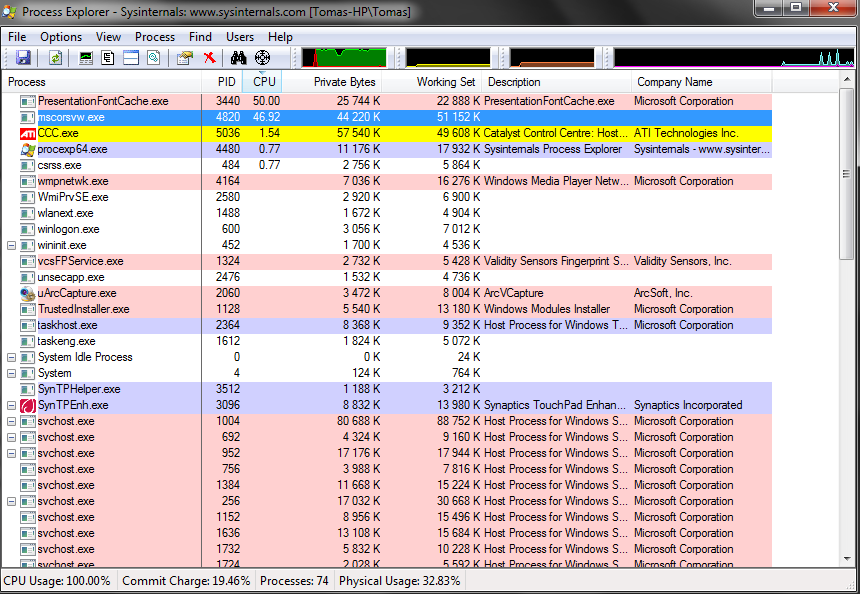
Task: Collapse the System process tree node
Action: [12, 374]
